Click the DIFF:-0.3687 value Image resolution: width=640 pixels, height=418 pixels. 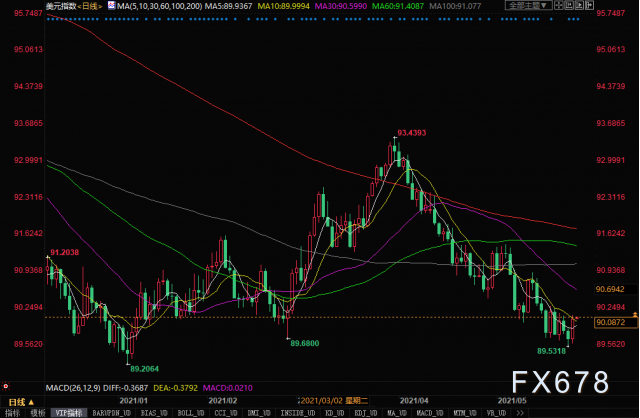126,388
